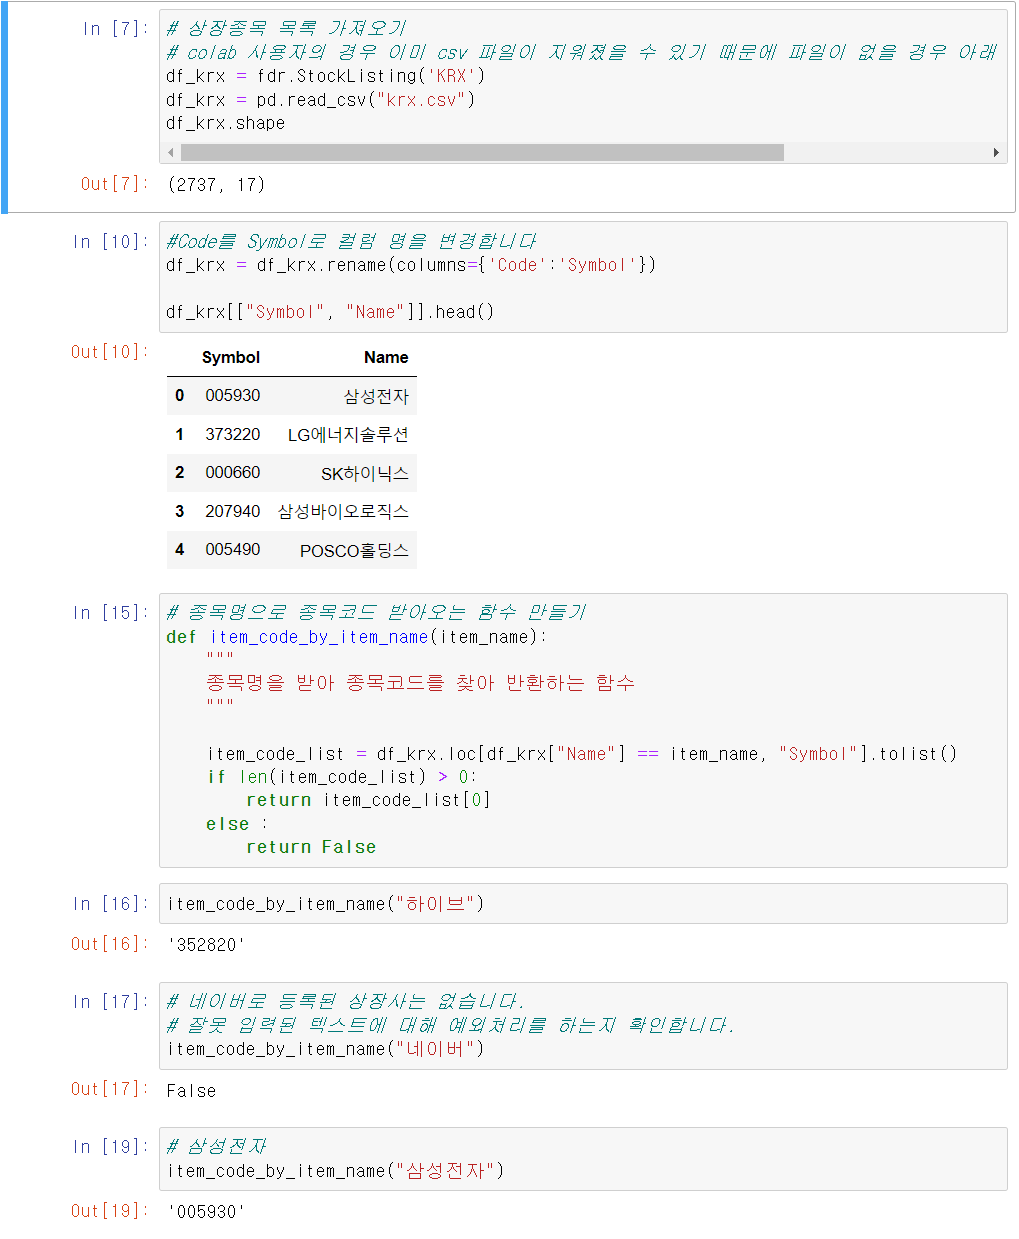
Task: Click the cell 000660 in output table
Action: pos(233,473)
